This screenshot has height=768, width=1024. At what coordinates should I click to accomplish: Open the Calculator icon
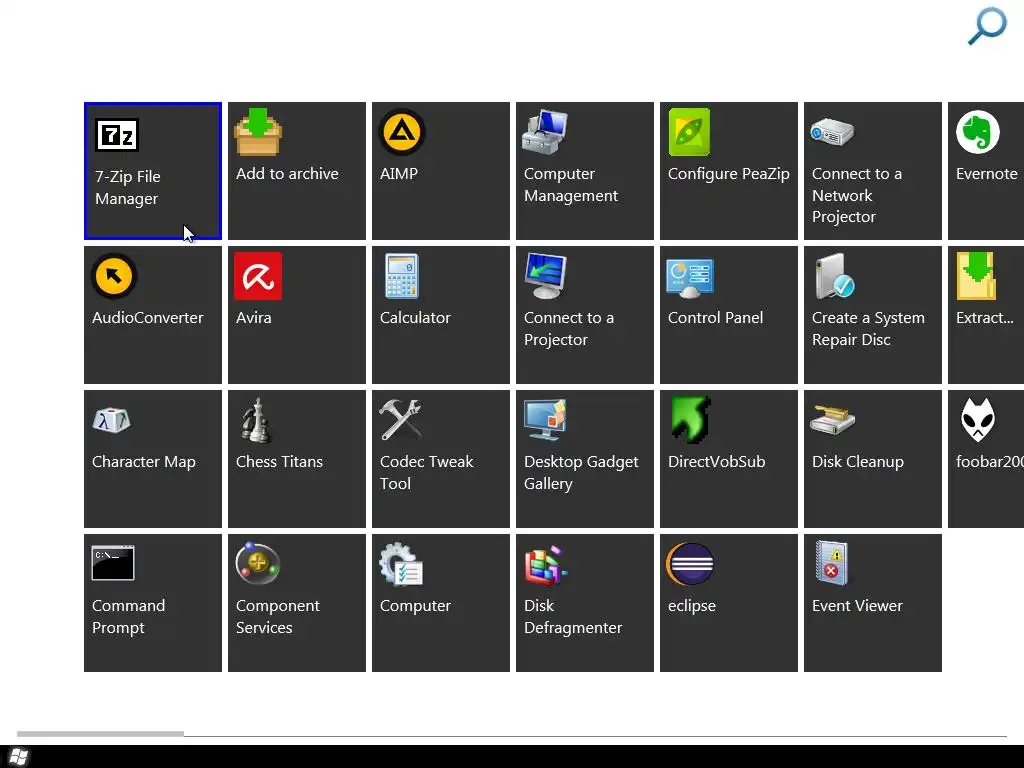(x=402, y=276)
